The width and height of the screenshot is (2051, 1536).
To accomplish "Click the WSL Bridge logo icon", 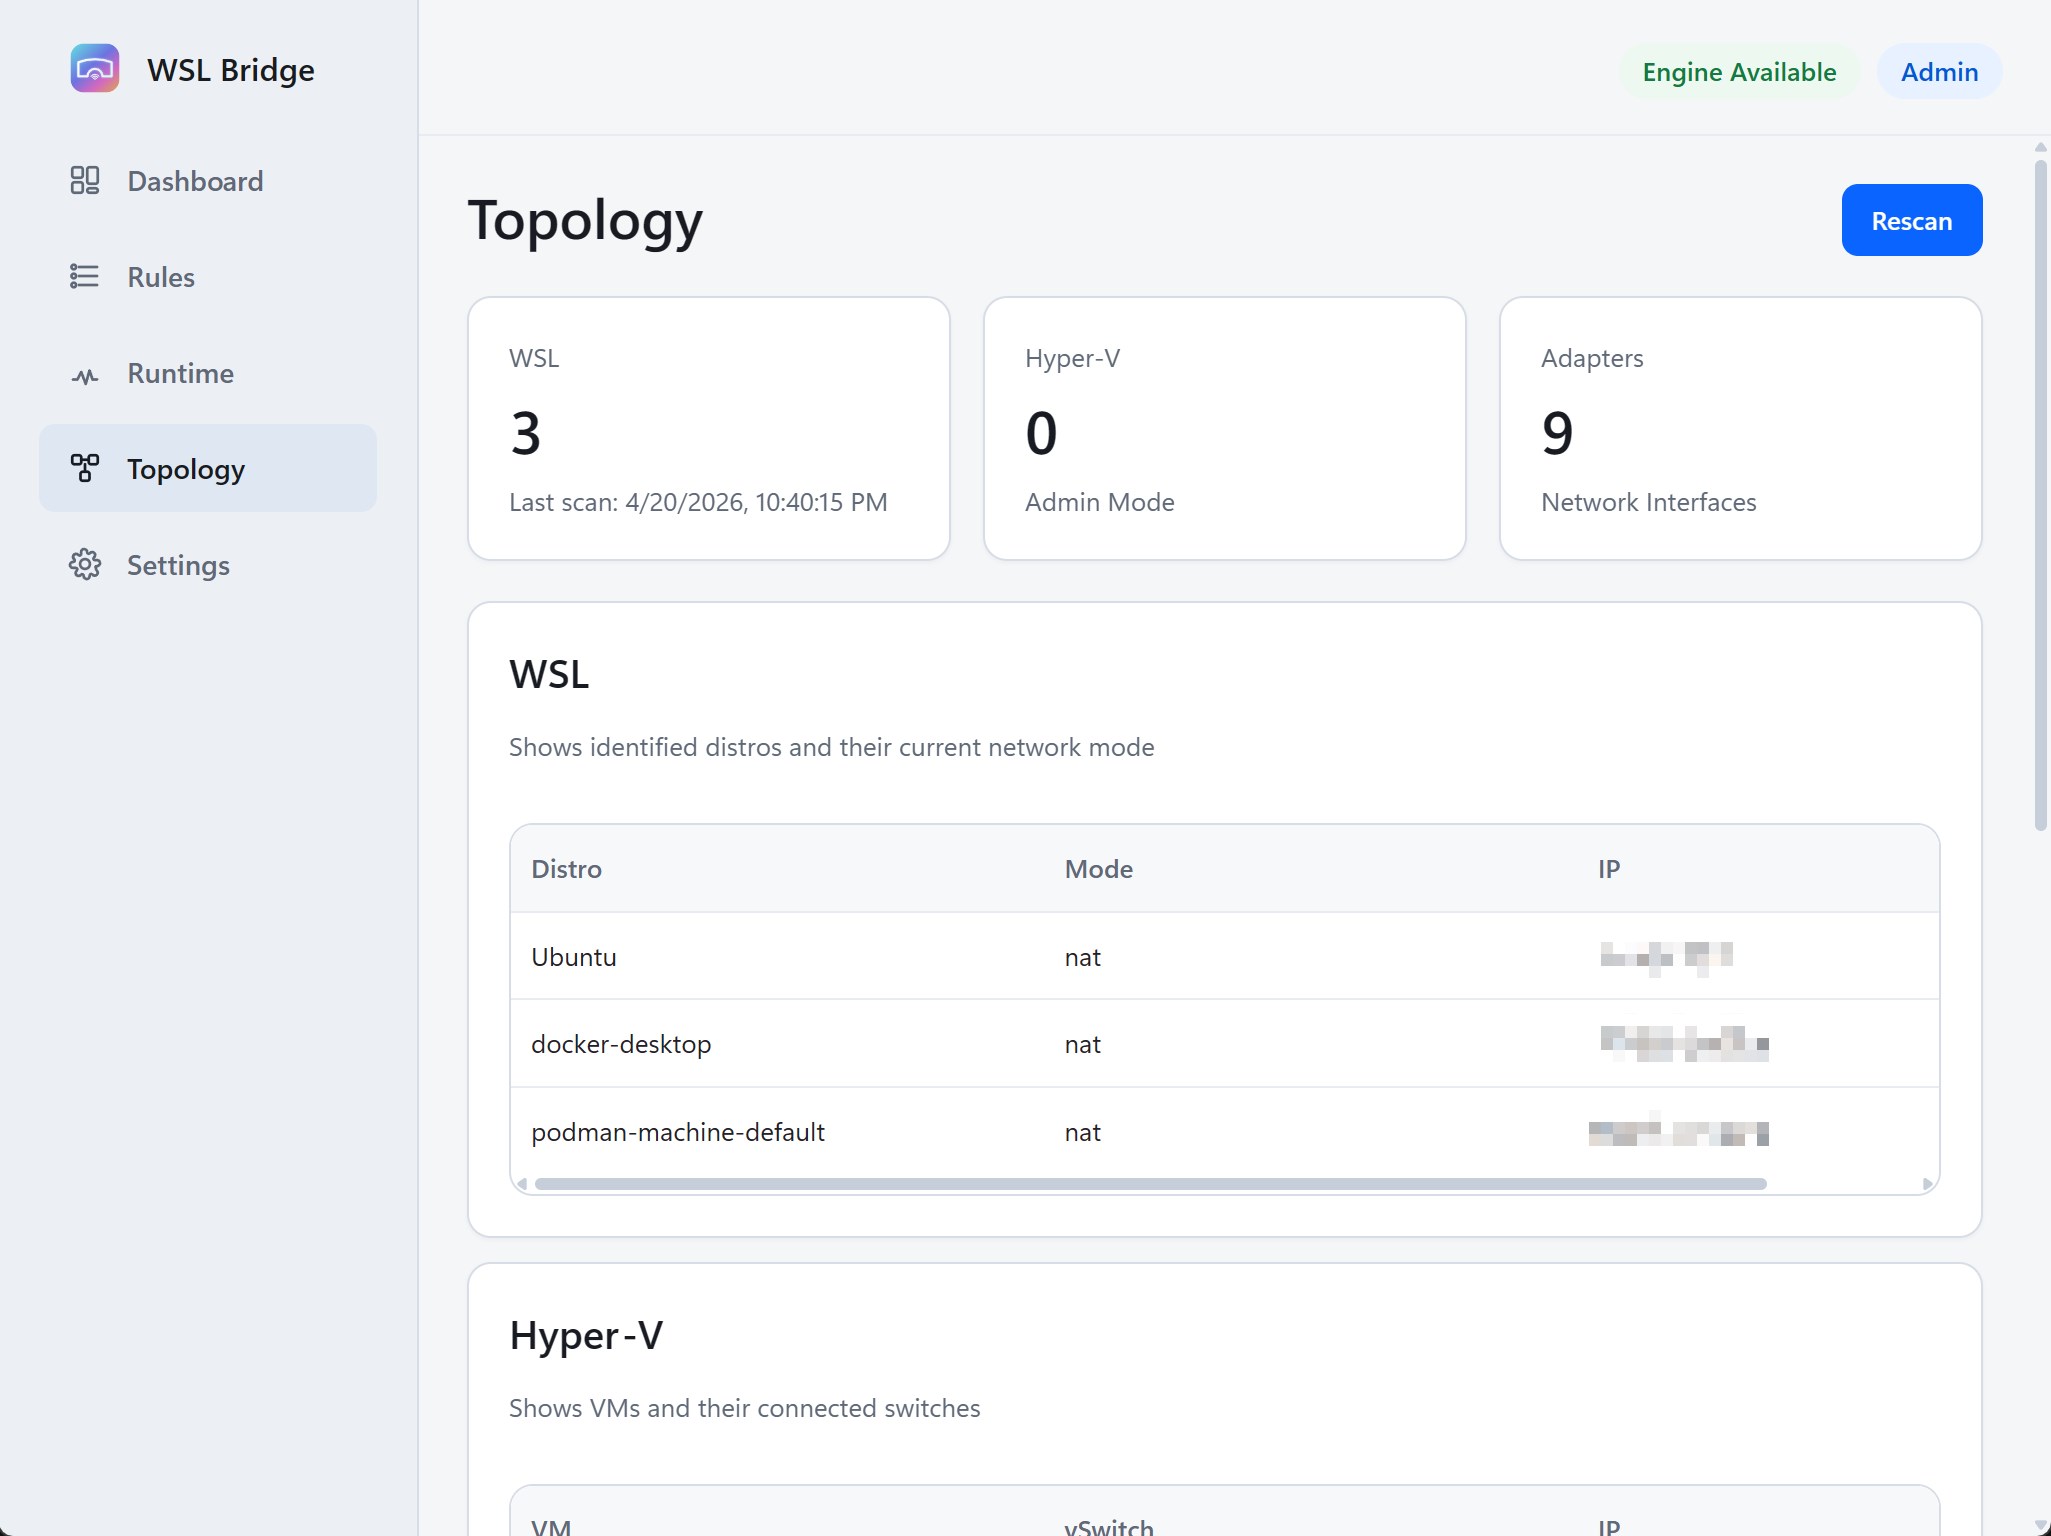I will 95,69.
